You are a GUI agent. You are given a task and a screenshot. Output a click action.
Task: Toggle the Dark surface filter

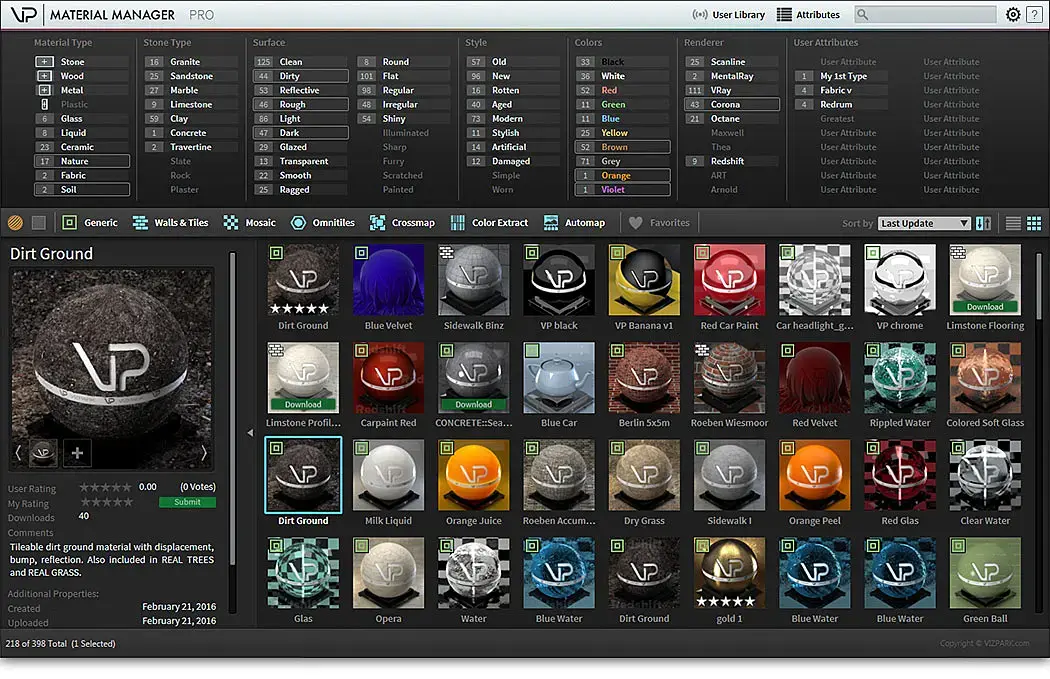coord(301,133)
